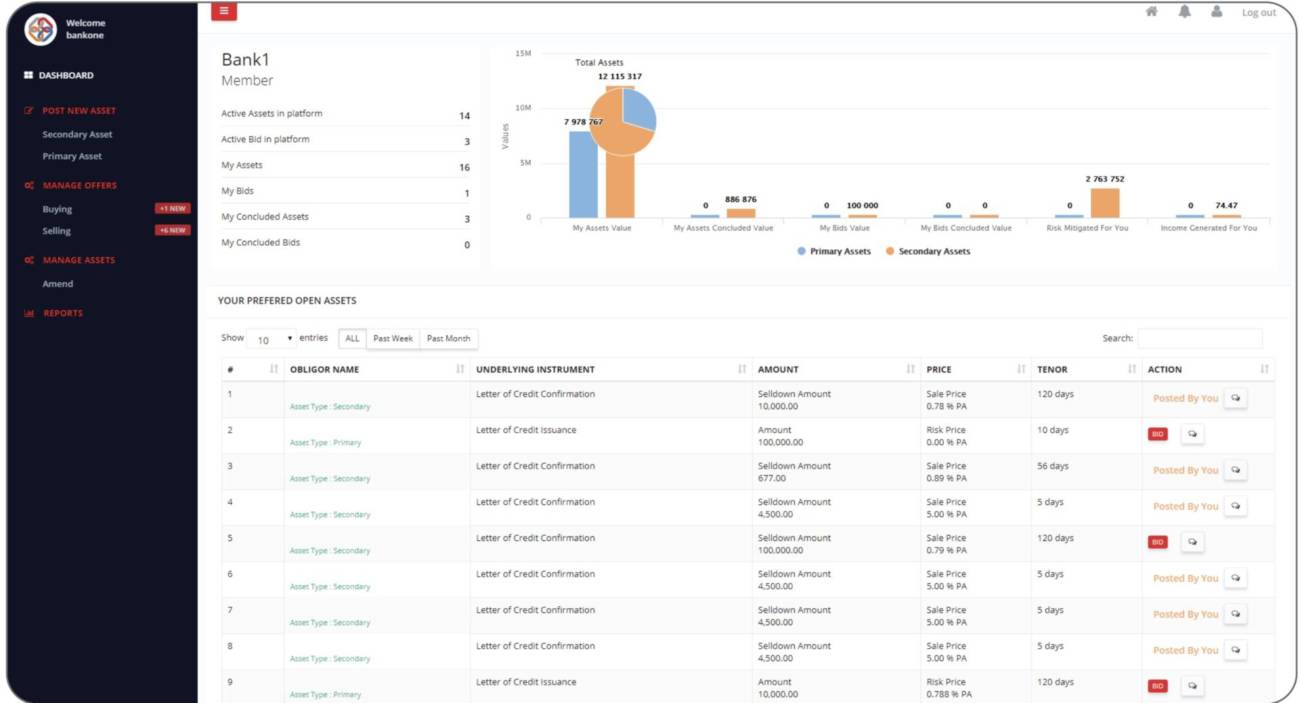Click Asset Type : Primary in row 2
This screenshot has height=703, width=1300.
325,443
